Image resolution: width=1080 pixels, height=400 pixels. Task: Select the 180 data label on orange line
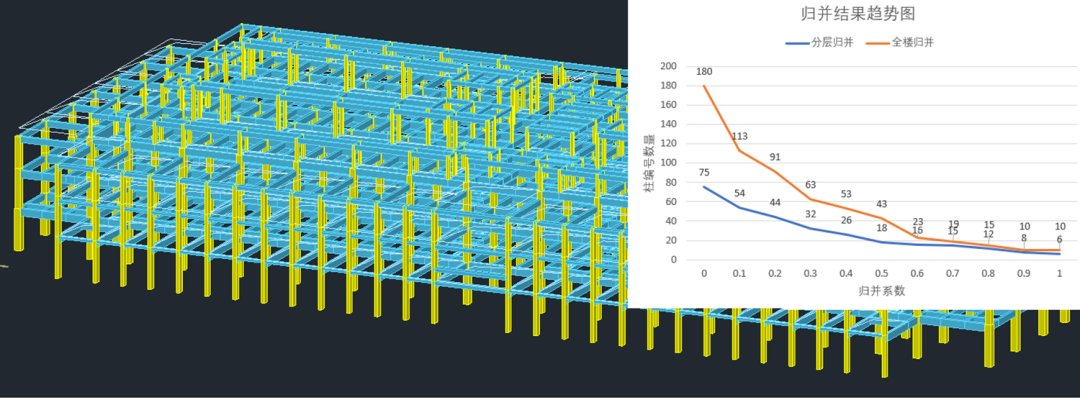coord(704,72)
